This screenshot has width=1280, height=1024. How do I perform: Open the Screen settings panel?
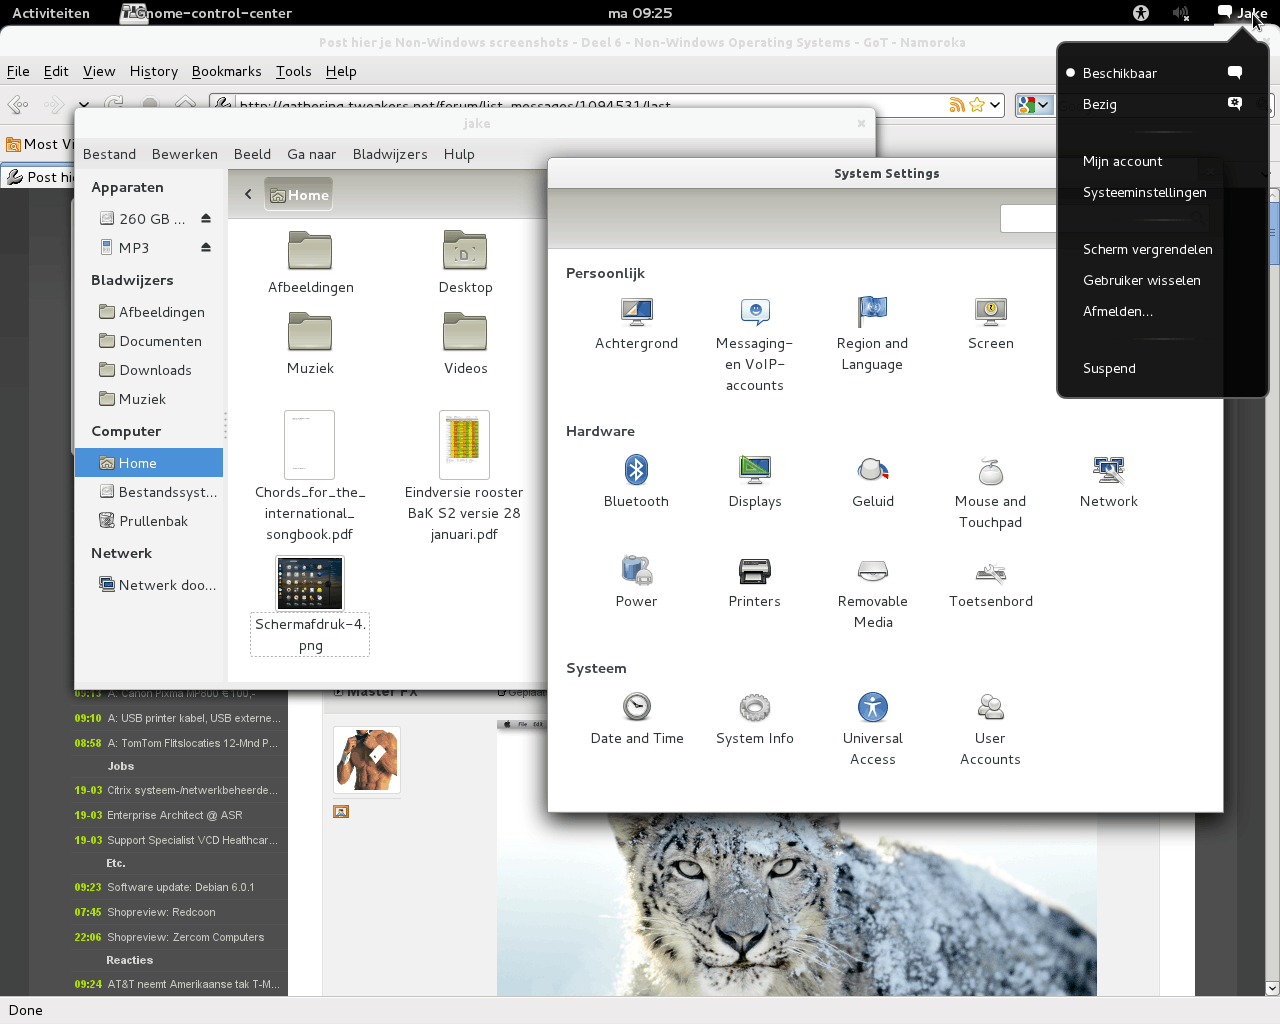pos(991,324)
